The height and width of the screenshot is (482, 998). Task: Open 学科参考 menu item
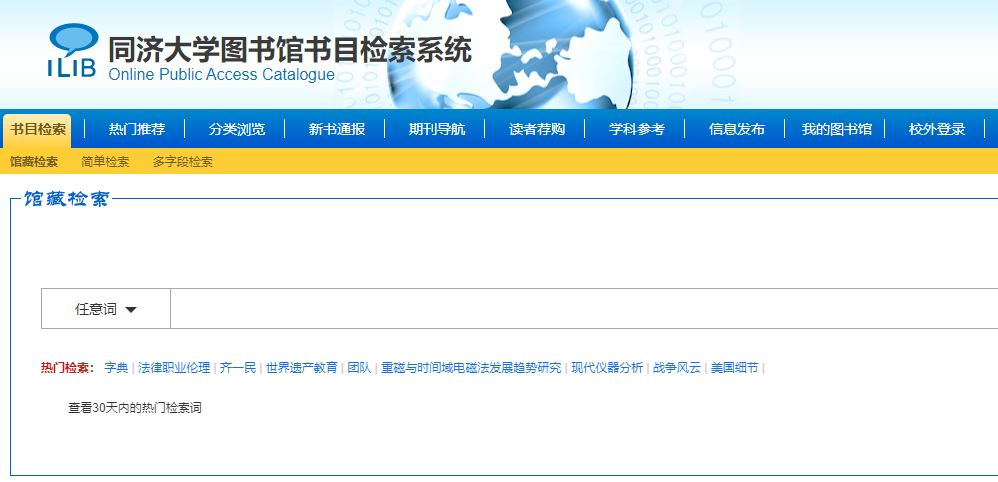pyautogui.click(x=636, y=129)
